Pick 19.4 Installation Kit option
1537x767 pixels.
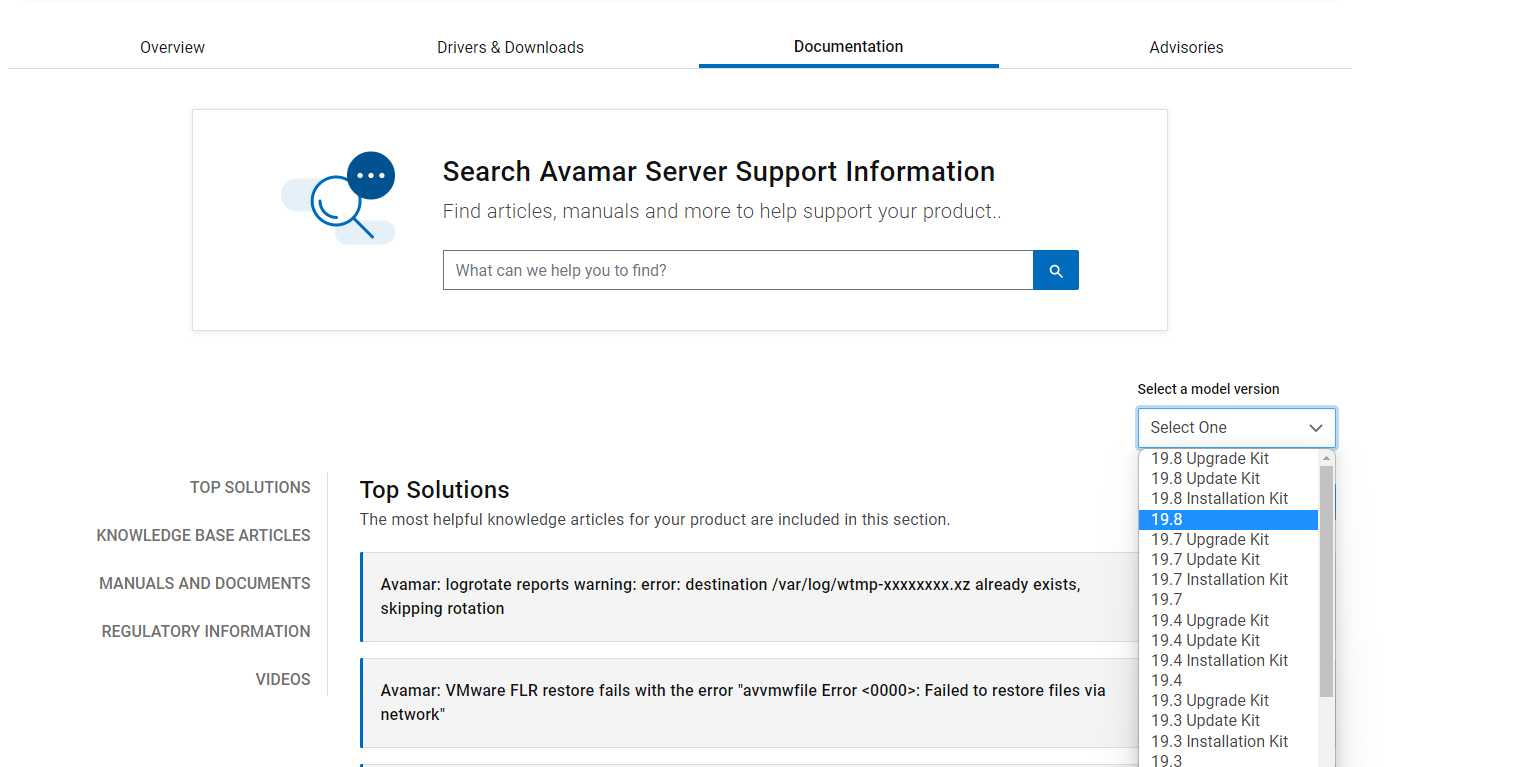[1228, 660]
